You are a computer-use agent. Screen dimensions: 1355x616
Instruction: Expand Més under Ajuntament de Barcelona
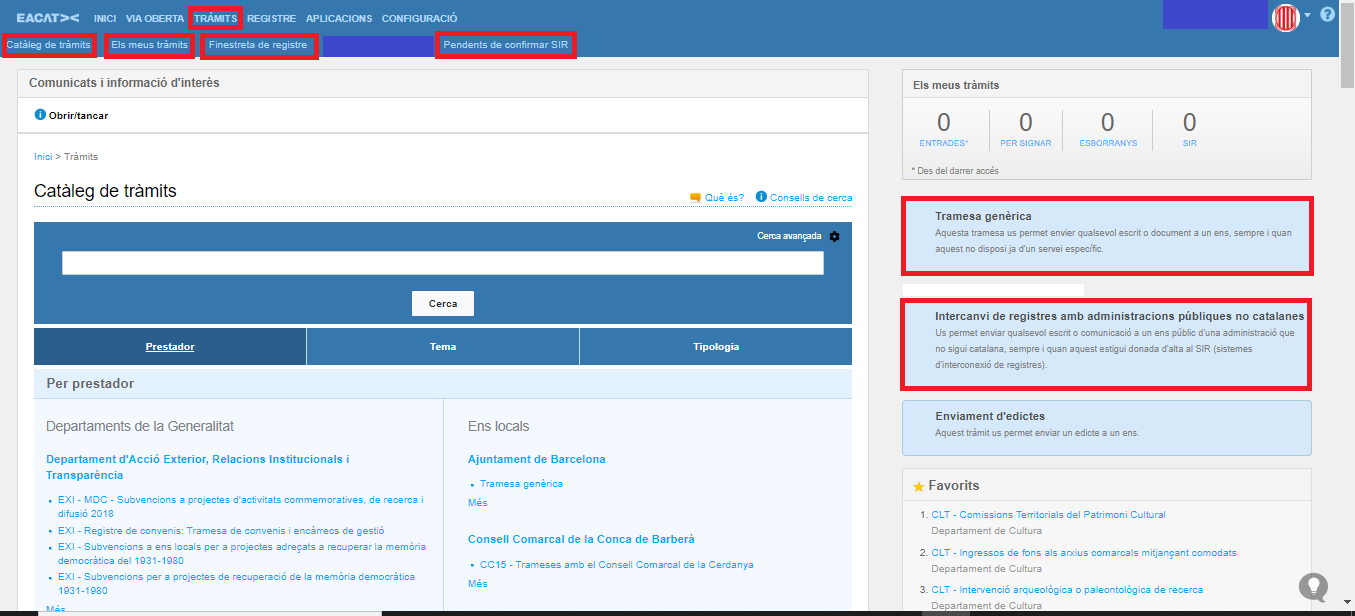[477, 503]
